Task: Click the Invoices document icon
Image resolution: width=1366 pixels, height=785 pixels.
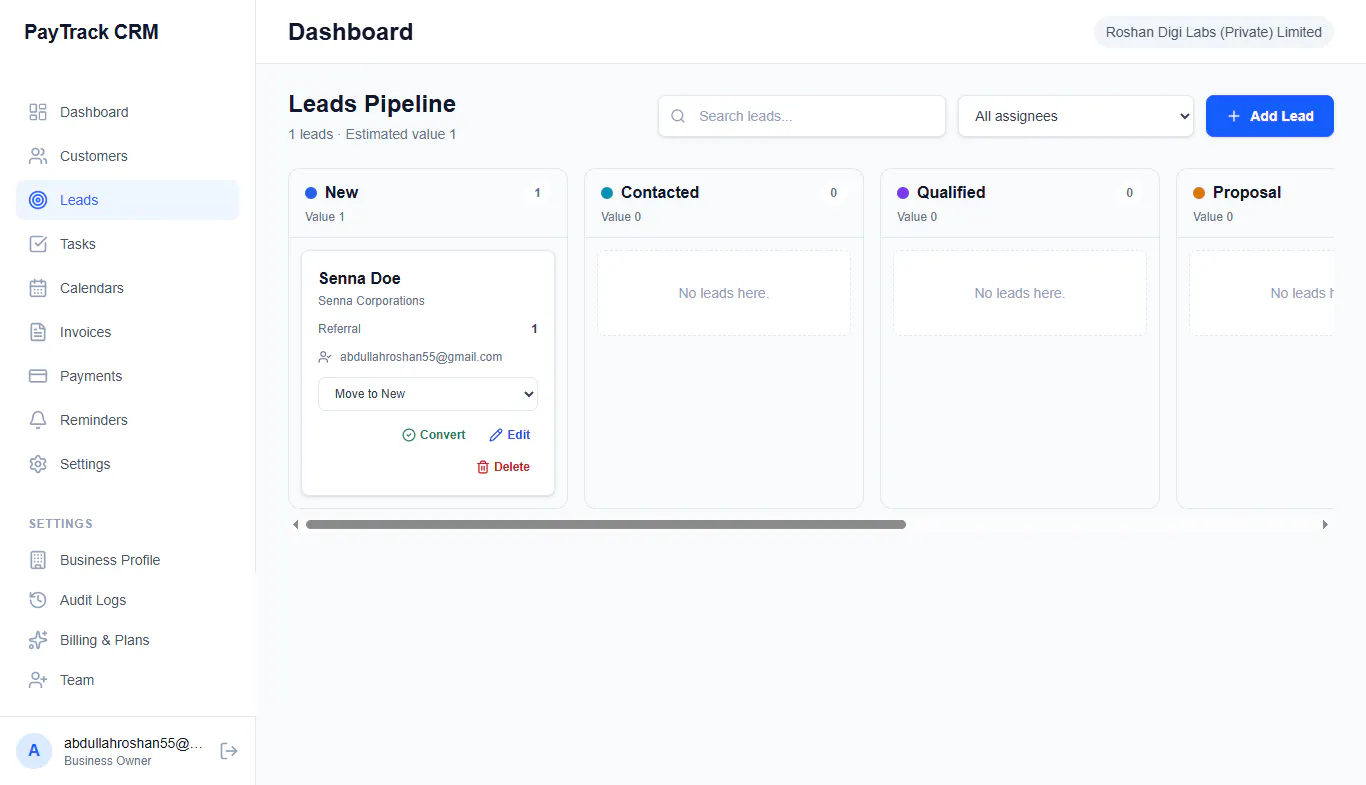Action: (38, 332)
